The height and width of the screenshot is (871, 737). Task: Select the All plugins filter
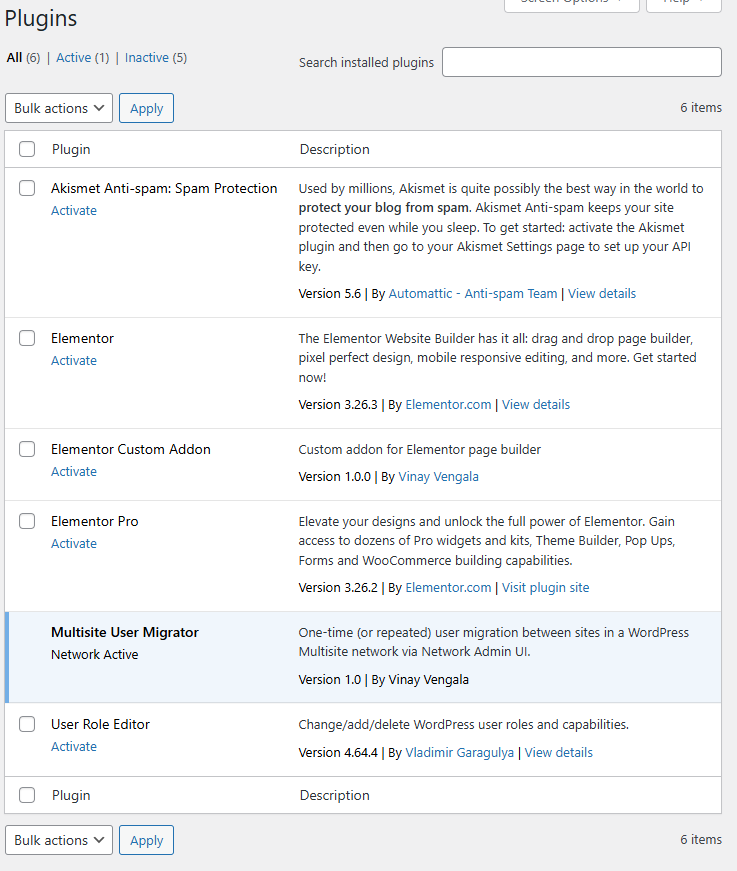pyautogui.click(x=14, y=58)
